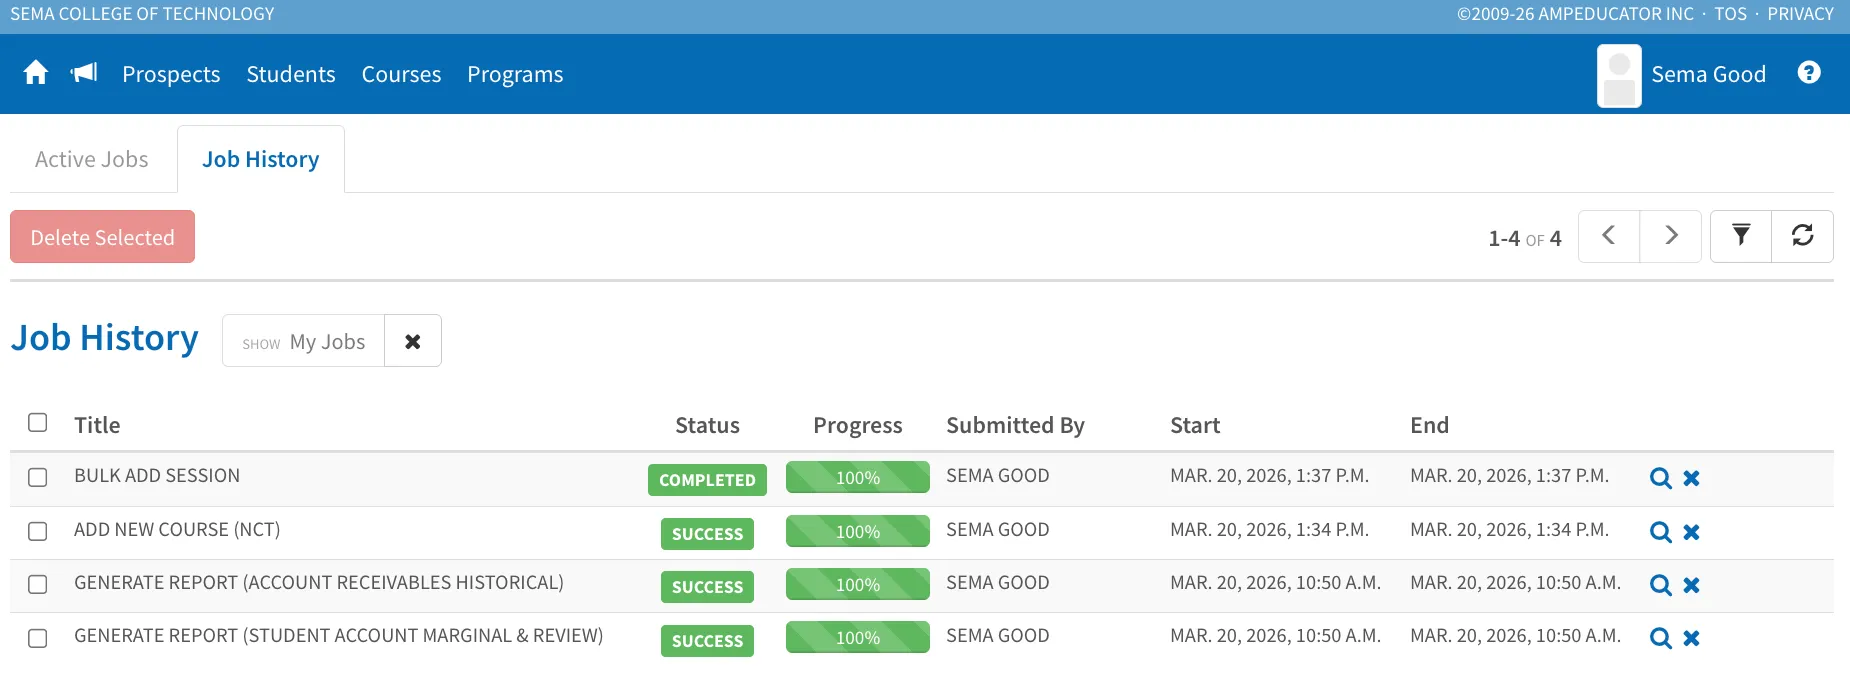Image resolution: width=1850 pixels, height=690 pixels.
Task: Click the Sema Good profile avatar
Action: pos(1619,75)
